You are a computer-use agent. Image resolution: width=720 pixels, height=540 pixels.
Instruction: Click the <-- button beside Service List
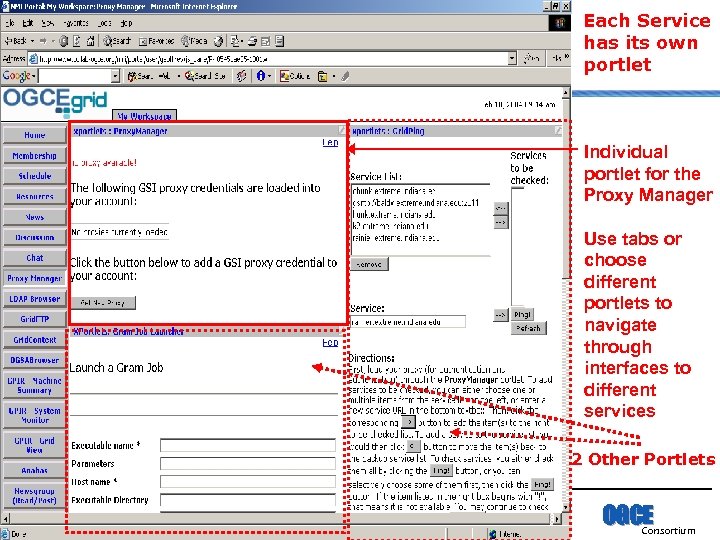click(x=501, y=208)
